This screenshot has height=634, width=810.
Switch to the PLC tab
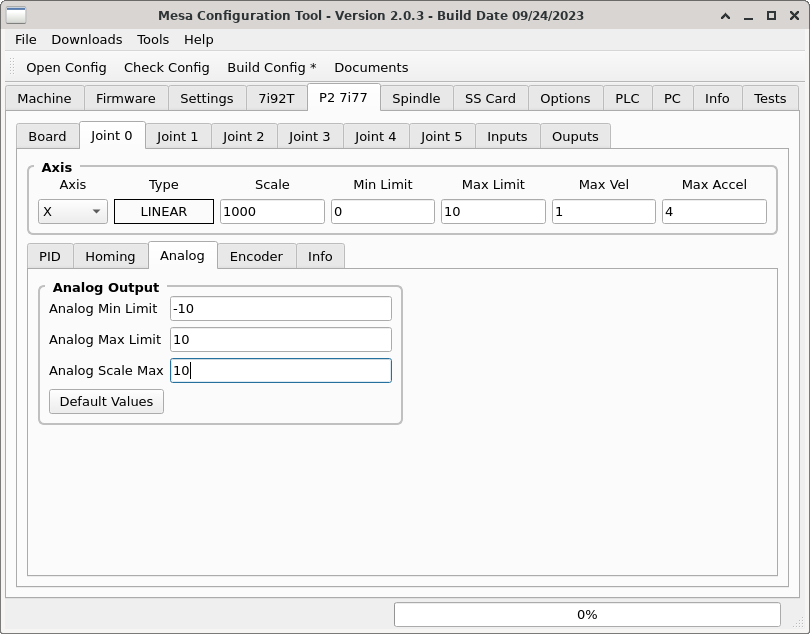[x=627, y=98]
